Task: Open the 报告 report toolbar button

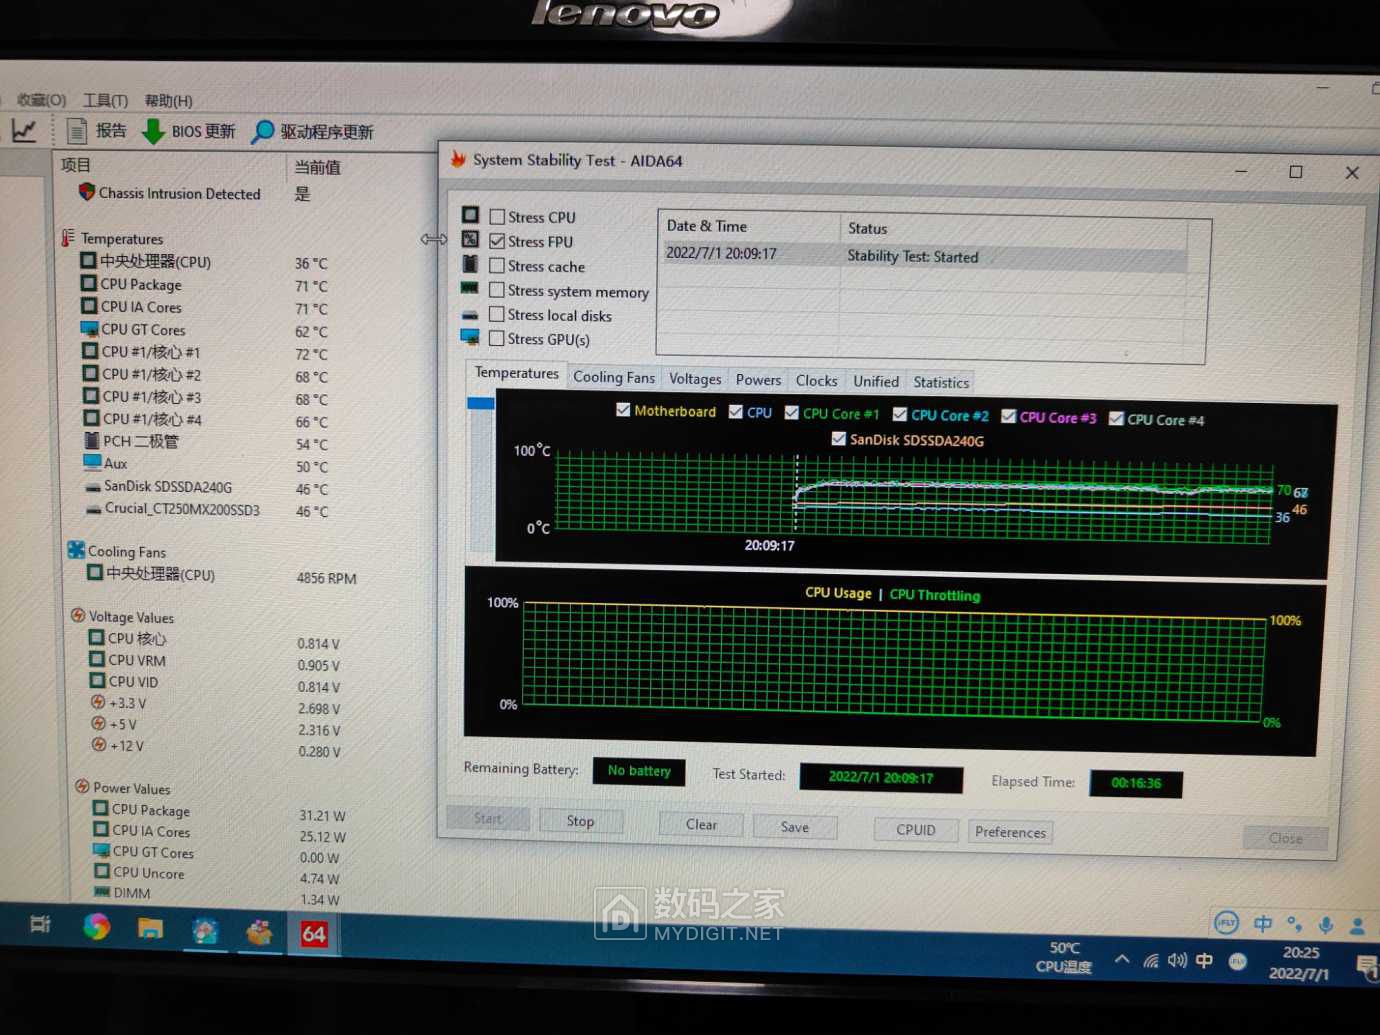Action: coord(96,131)
